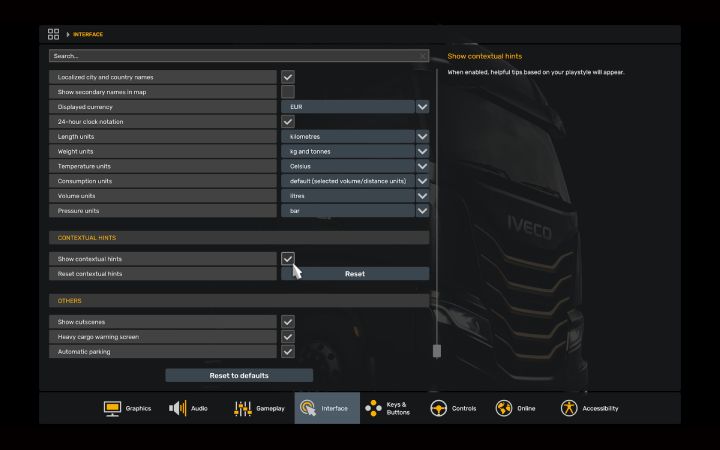
Task: Click the Keys & Buttons icon
Action: [x=373, y=408]
